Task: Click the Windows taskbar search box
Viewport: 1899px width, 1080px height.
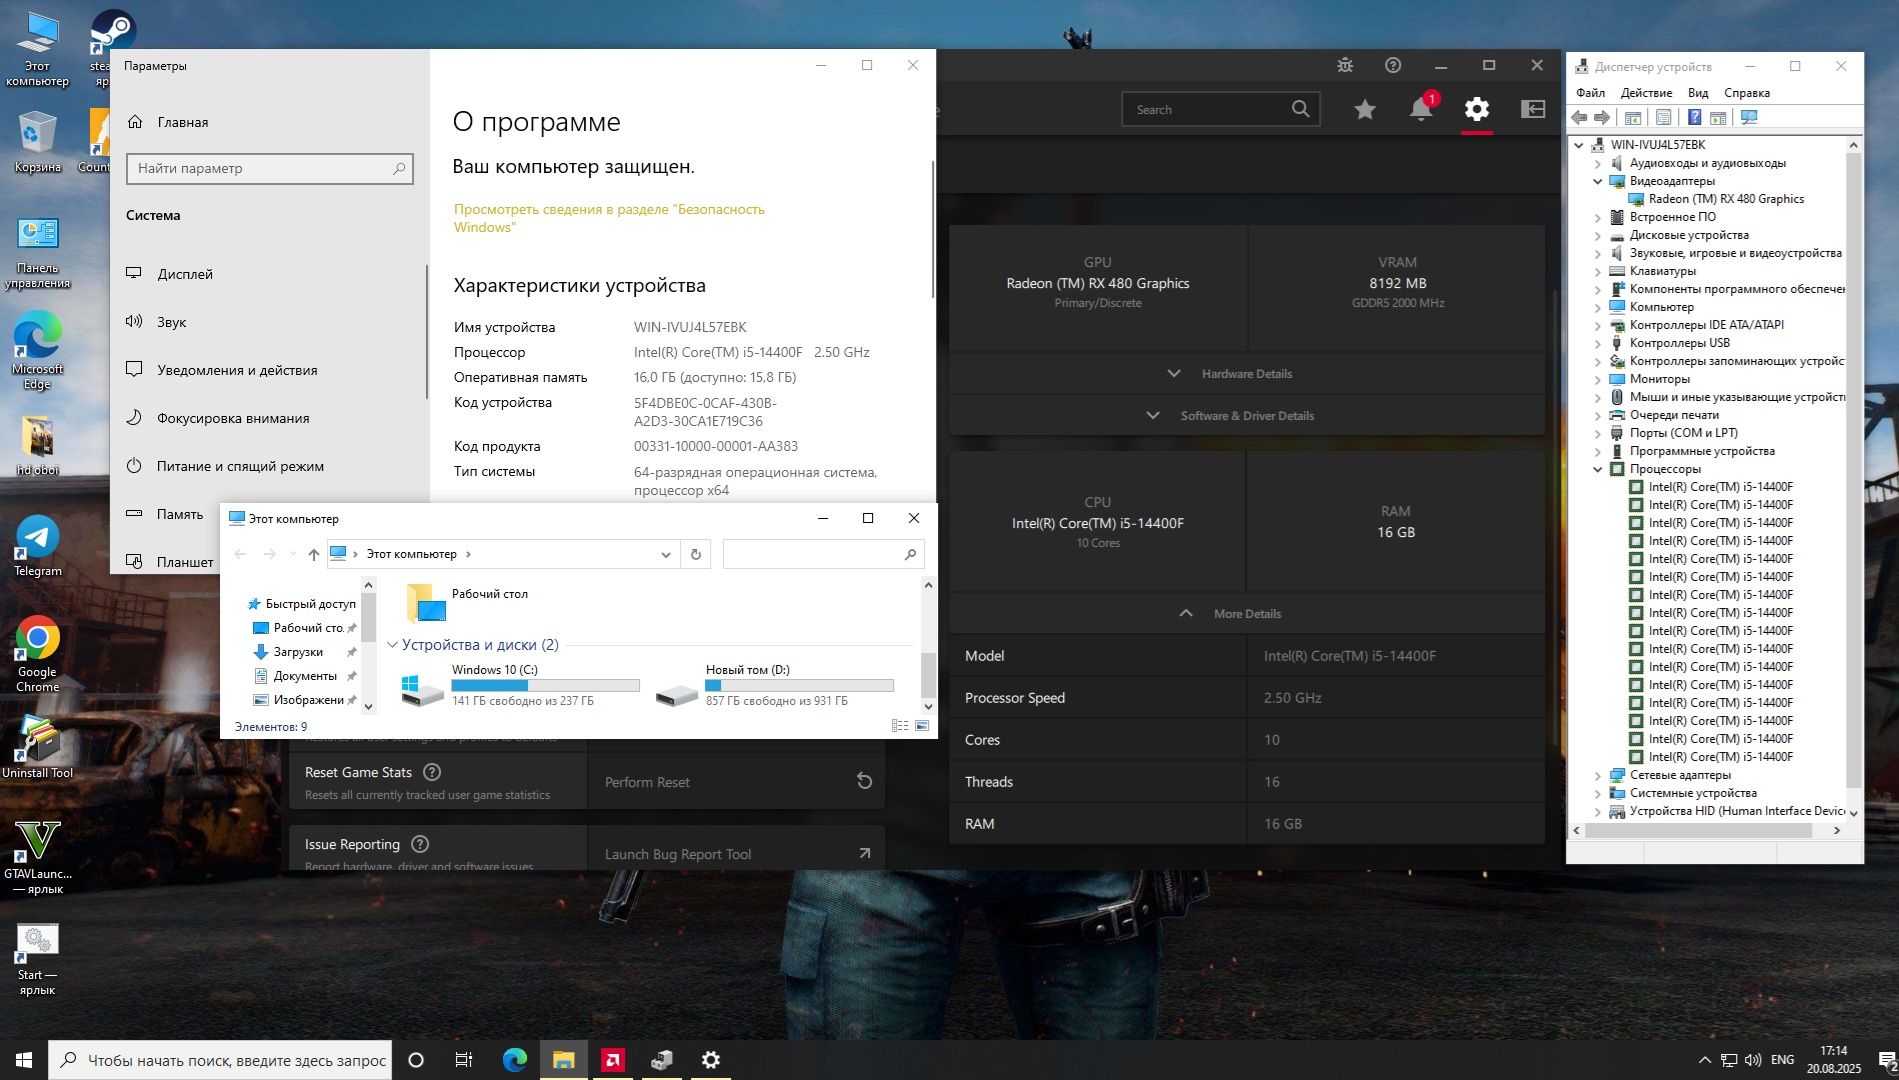Action: click(x=220, y=1060)
